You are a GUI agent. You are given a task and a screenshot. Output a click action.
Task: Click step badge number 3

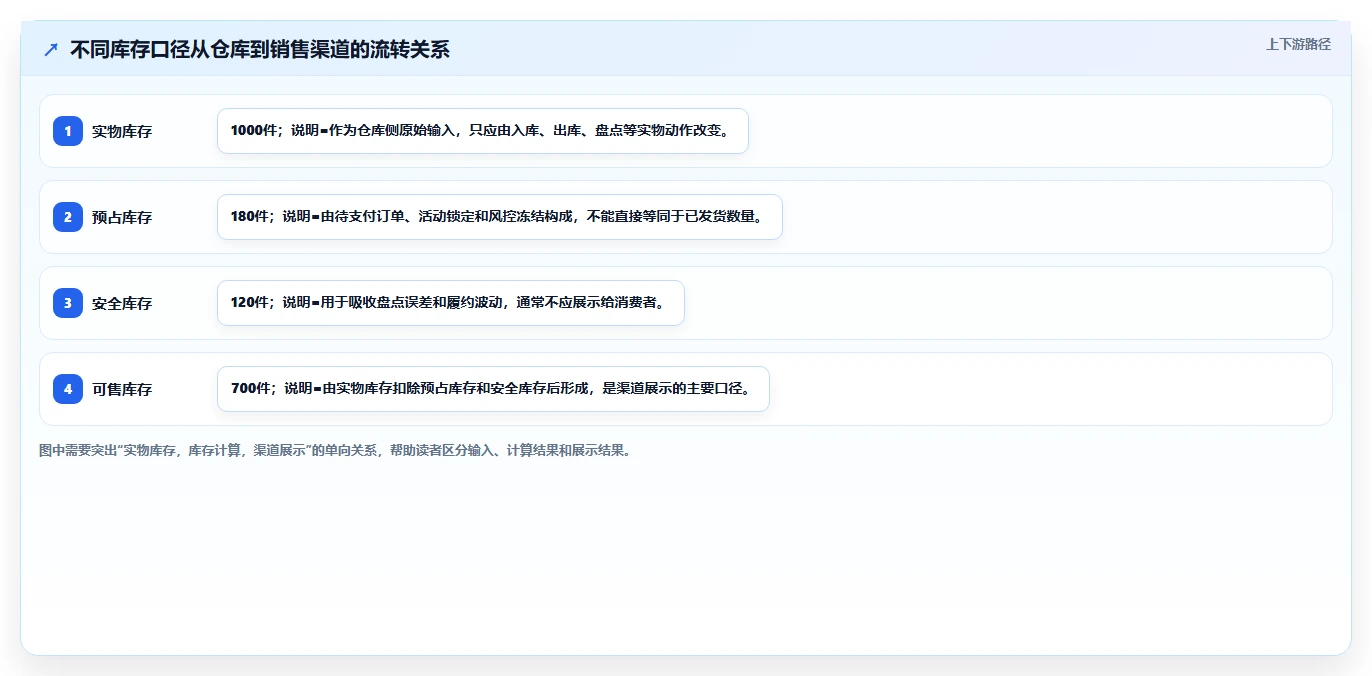point(68,303)
